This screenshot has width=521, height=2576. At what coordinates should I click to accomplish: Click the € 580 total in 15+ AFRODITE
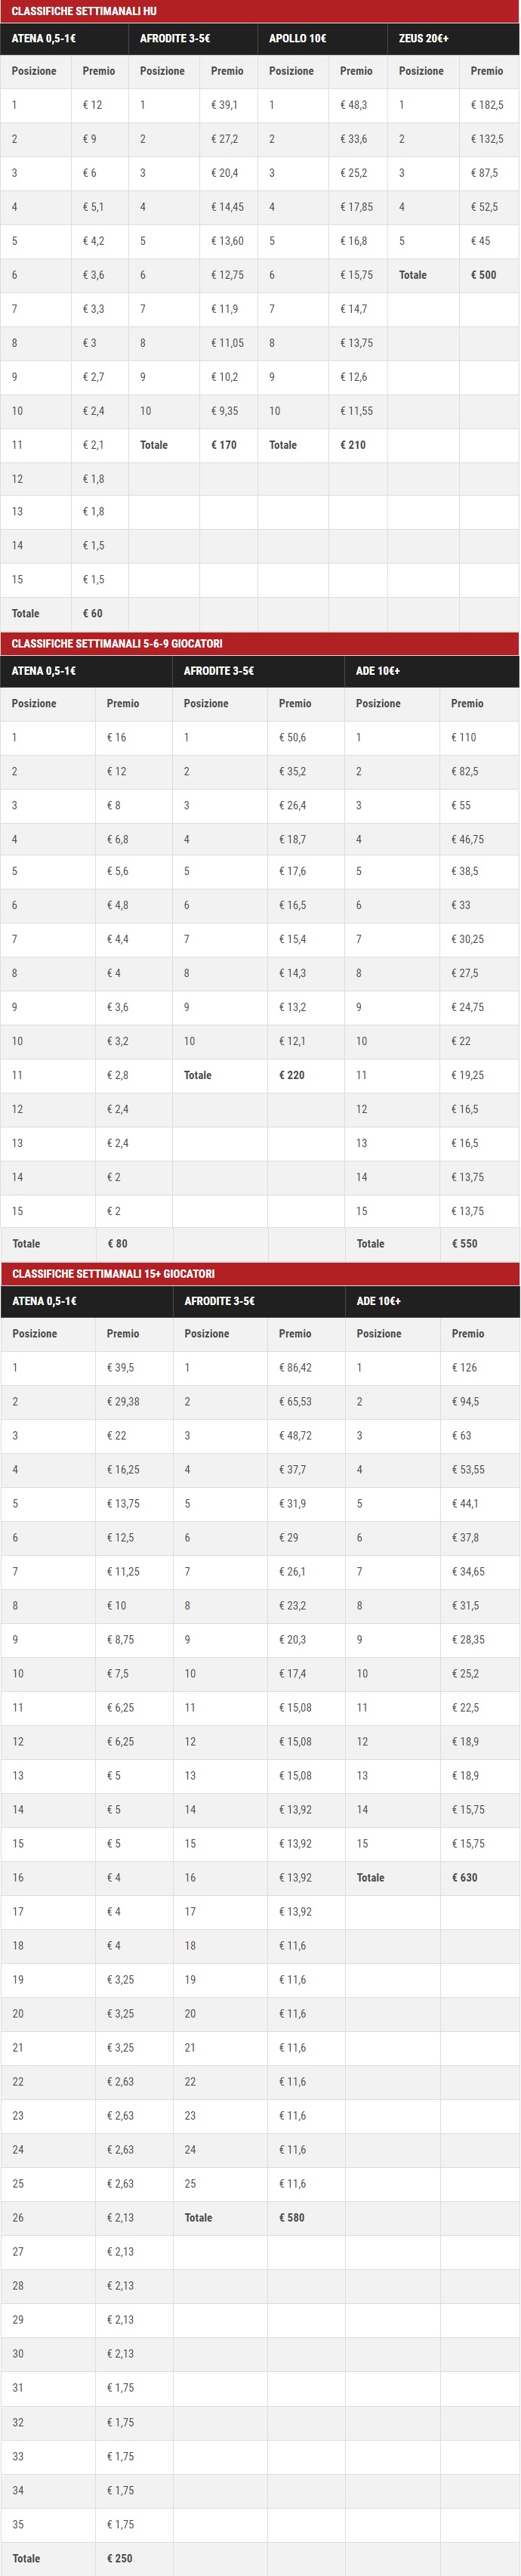tap(292, 2218)
